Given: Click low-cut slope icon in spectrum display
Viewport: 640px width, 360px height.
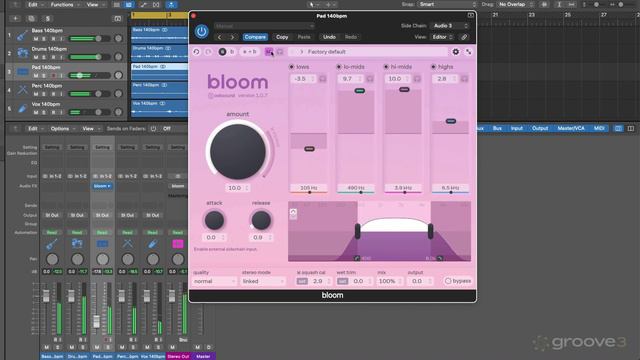Looking at the screenshot, I should pyautogui.click(x=357, y=258).
